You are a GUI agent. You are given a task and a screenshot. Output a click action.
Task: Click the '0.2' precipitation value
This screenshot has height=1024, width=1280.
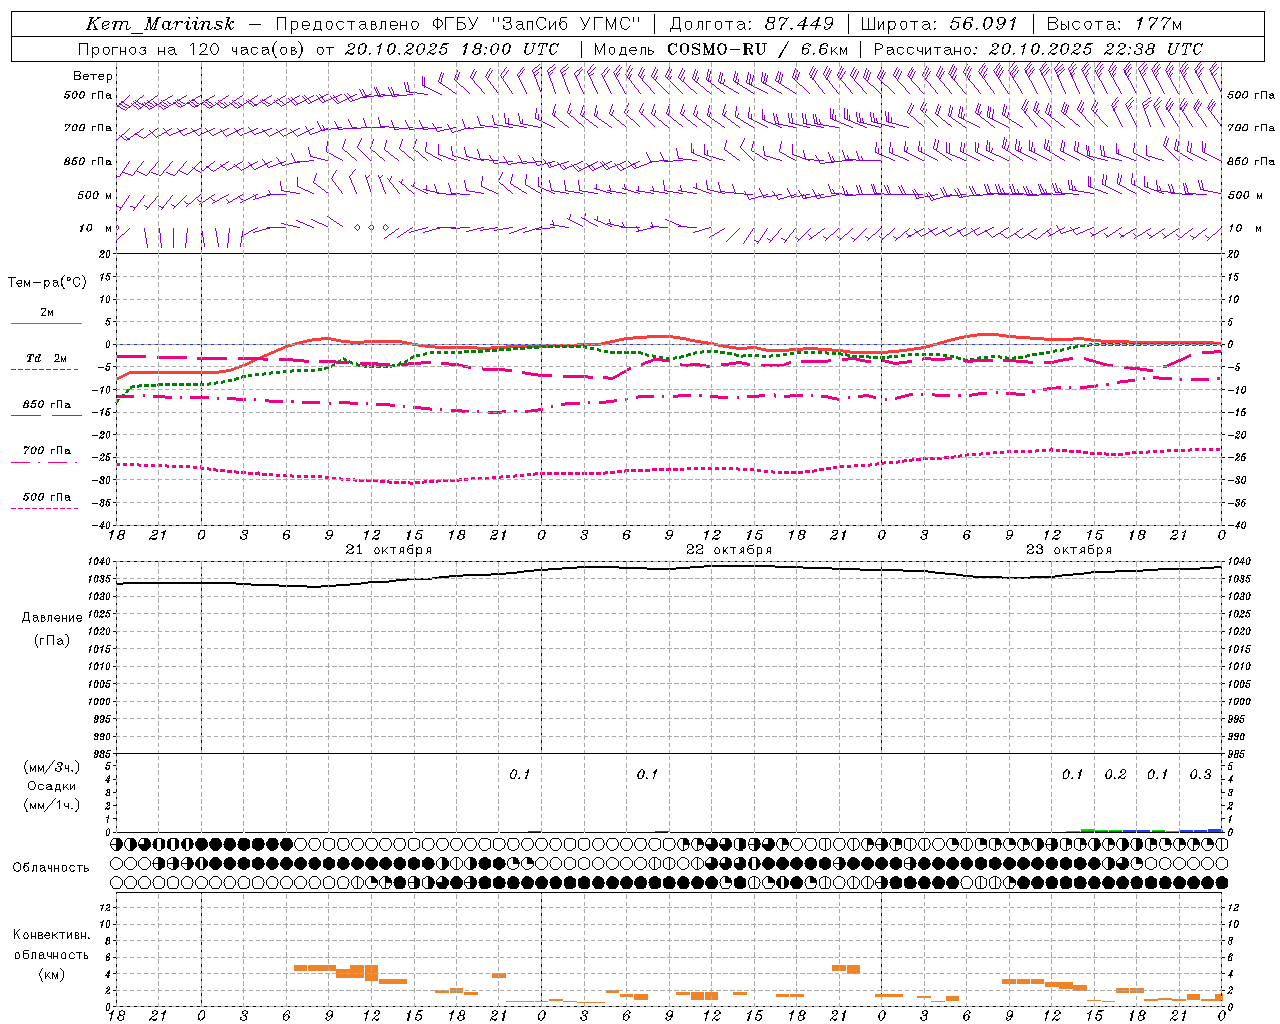tap(1115, 775)
